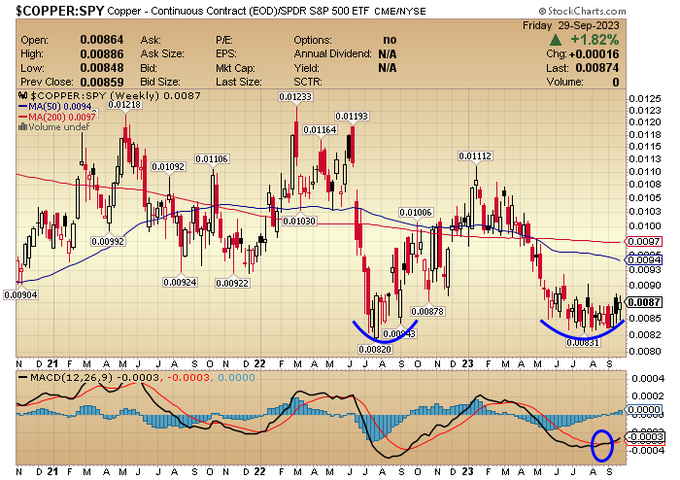This screenshot has width=680, height=480.
Task: Click the $COPPER:SPY ticker title
Action: click(x=60, y=11)
